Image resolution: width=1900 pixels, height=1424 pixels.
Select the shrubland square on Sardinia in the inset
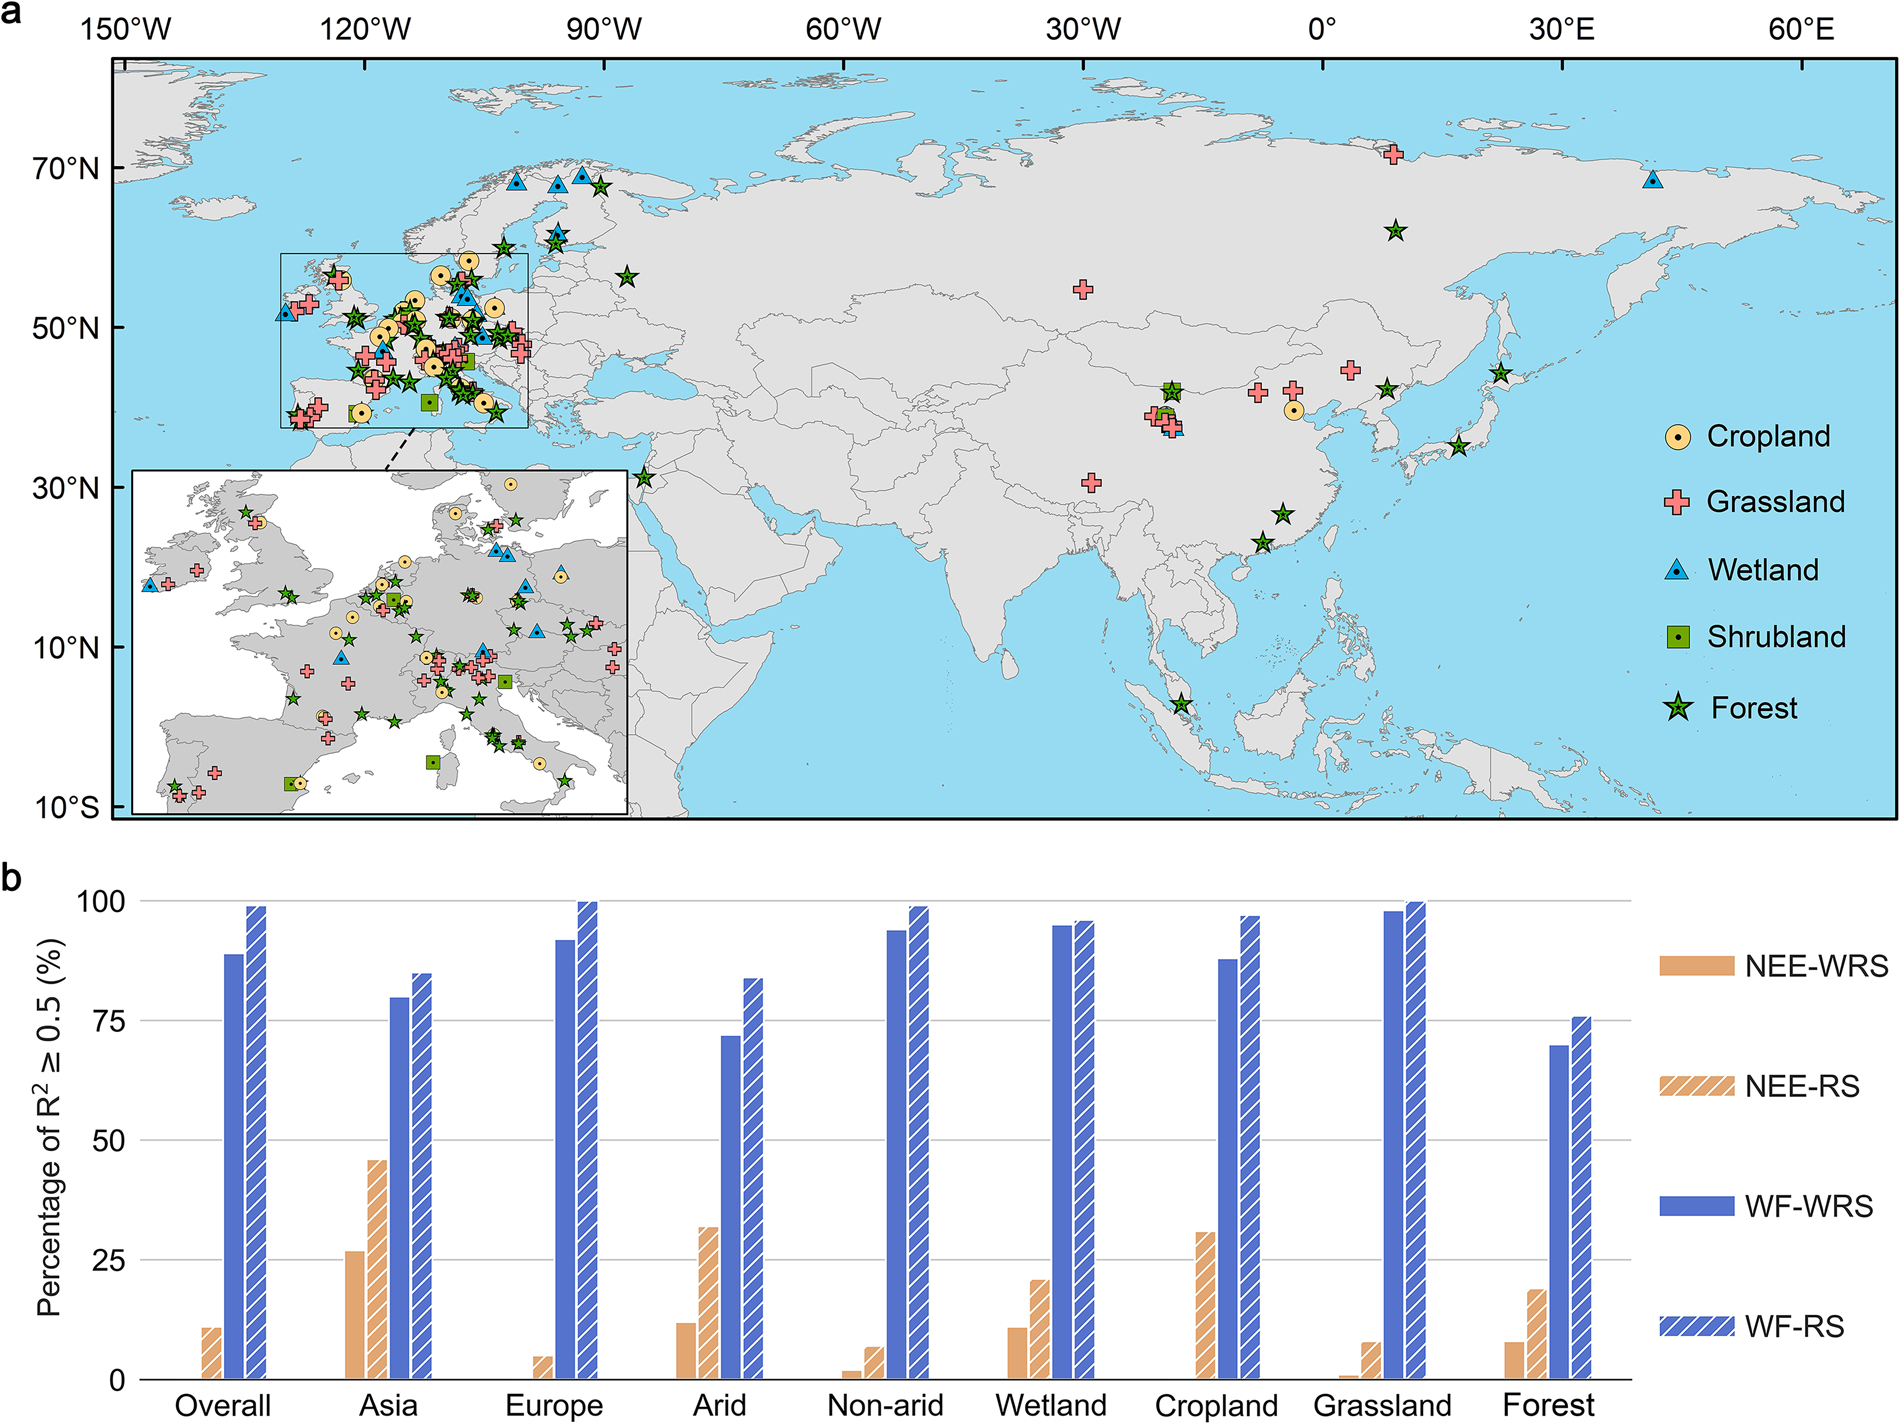[433, 763]
